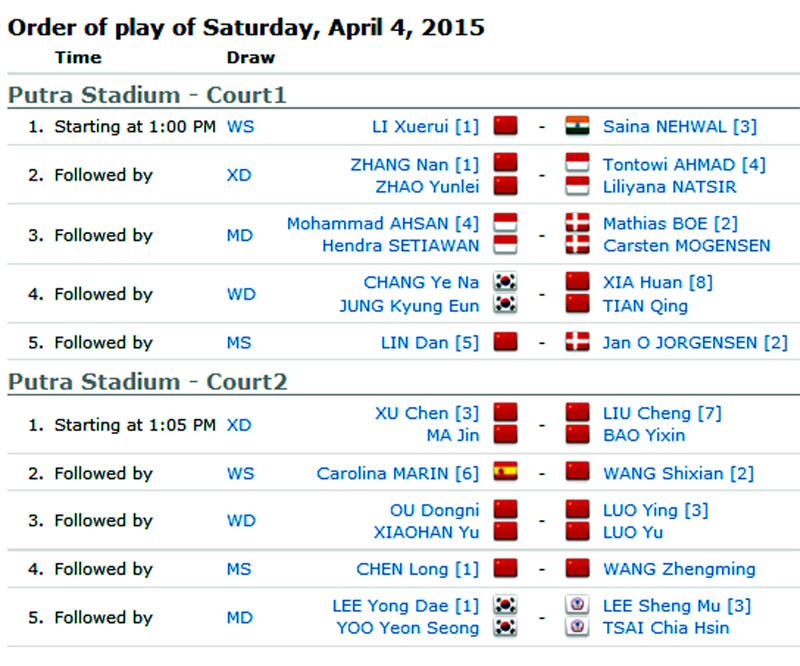The height and width of the screenshot is (666, 800).
Task: Open the WD draw for OU Dongni match
Action: (x=241, y=521)
